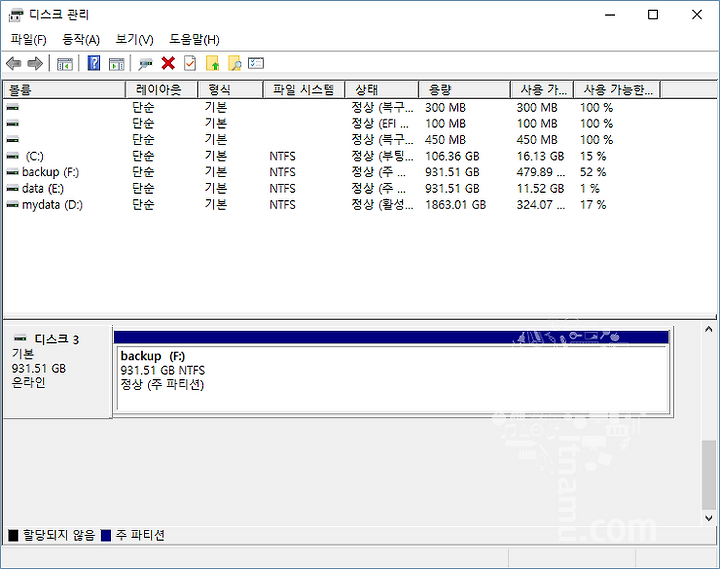Open the 보기(V) menu
This screenshot has height=569, width=720.
click(134, 40)
